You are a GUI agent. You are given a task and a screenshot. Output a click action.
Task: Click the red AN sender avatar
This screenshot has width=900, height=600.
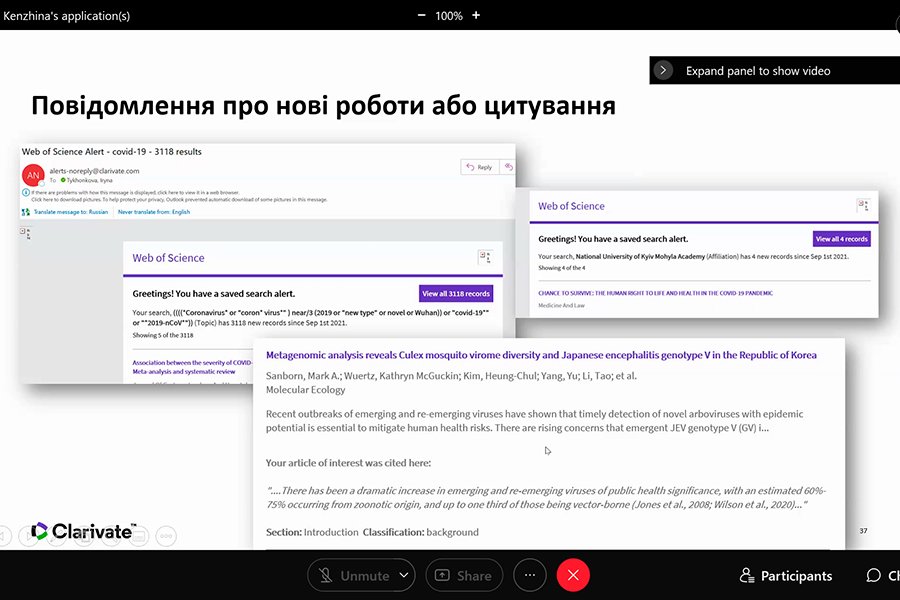pyautogui.click(x=33, y=175)
